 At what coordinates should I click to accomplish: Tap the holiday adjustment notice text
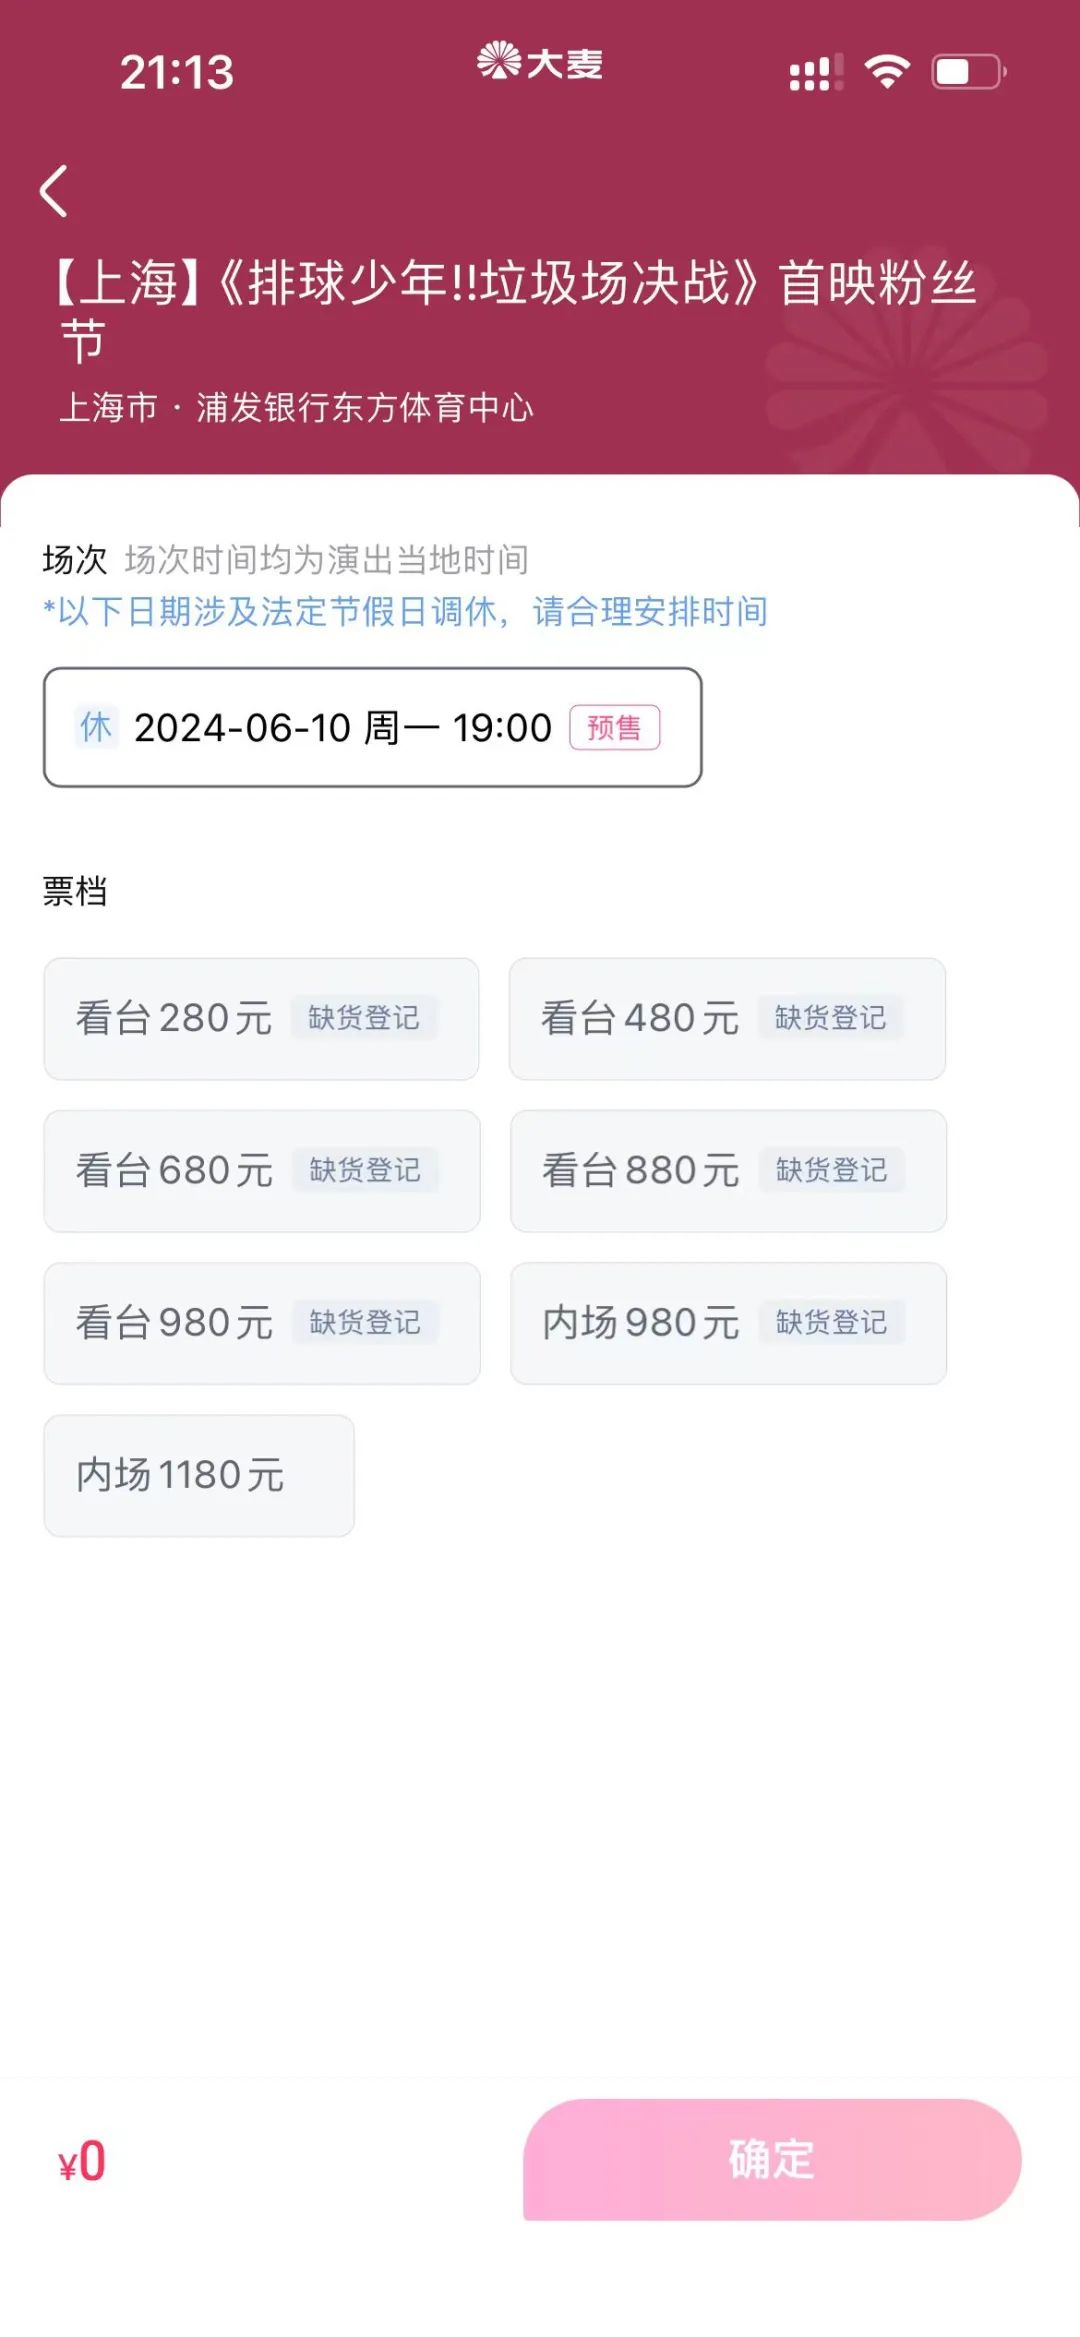[405, 611]
